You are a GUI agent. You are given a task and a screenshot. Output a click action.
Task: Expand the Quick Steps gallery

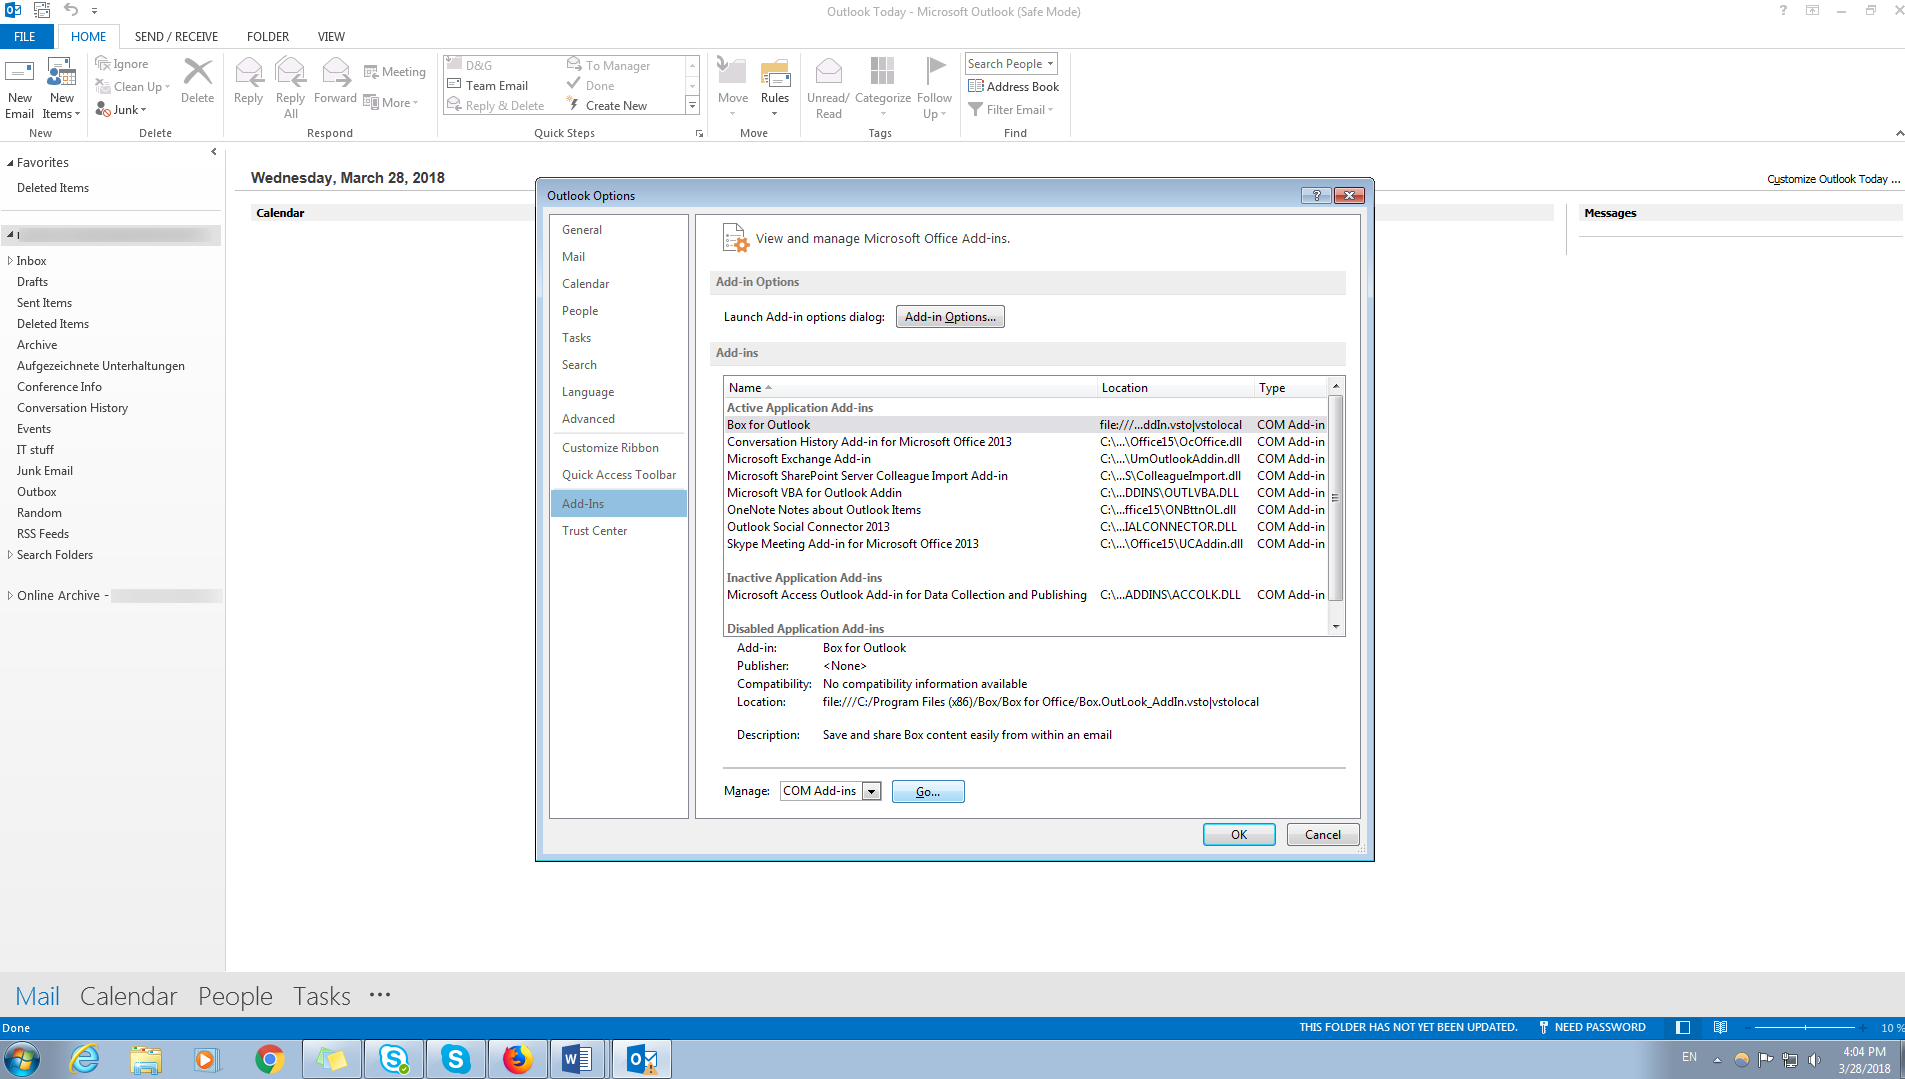[x=692, y=106]
